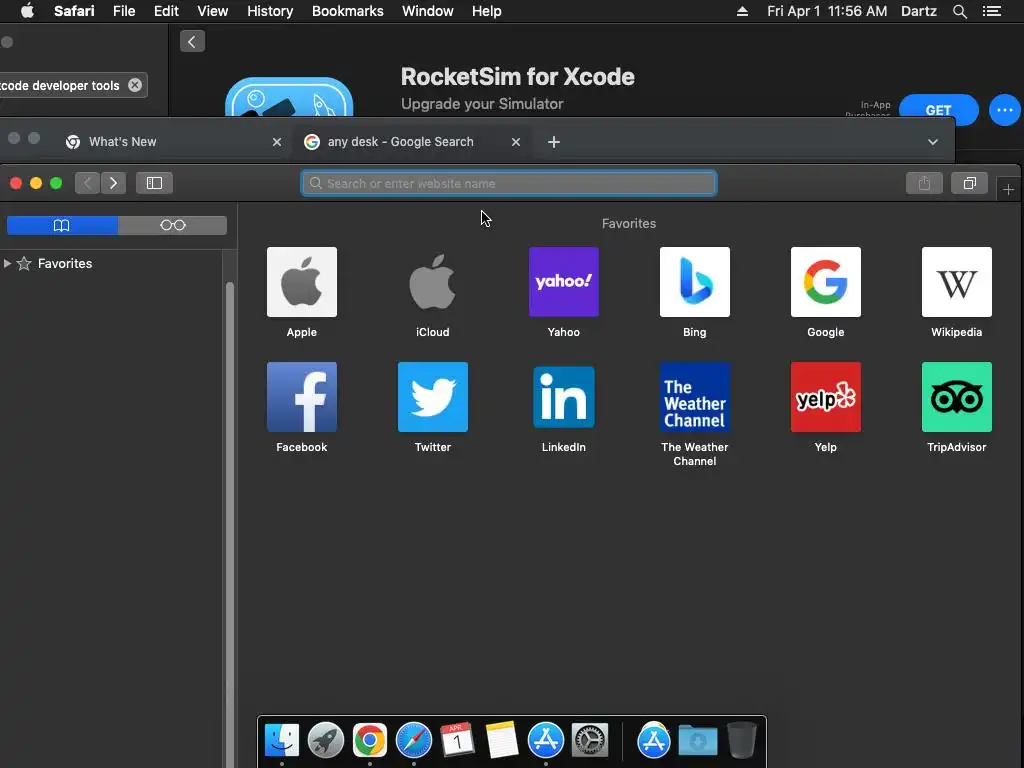This screenshot has height=768, width=1024.
Task: Open the History menu
Action: coord(270,11)
